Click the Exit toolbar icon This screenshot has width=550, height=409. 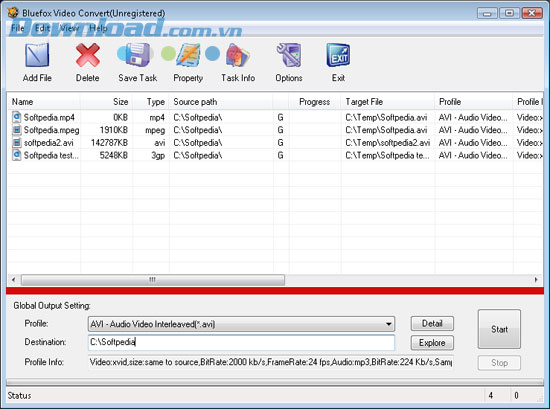(x=338, y=55)
